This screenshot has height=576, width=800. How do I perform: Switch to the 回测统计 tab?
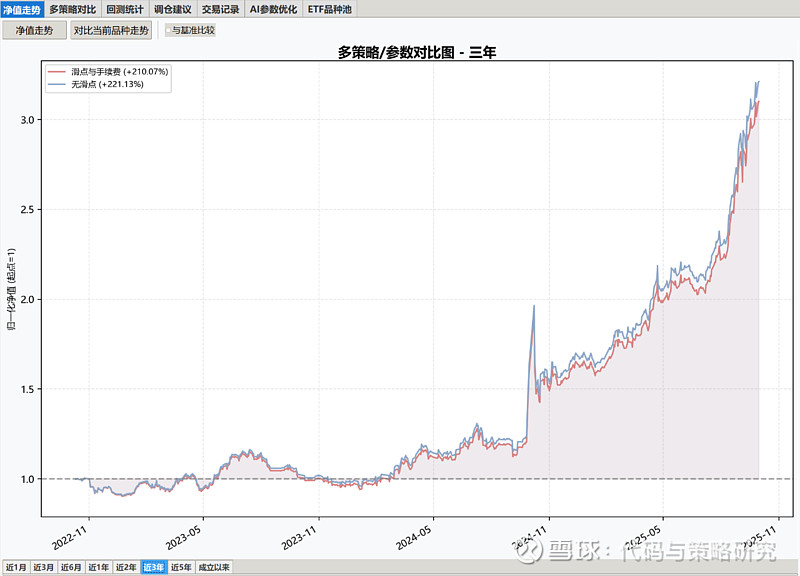pos(125,8)
